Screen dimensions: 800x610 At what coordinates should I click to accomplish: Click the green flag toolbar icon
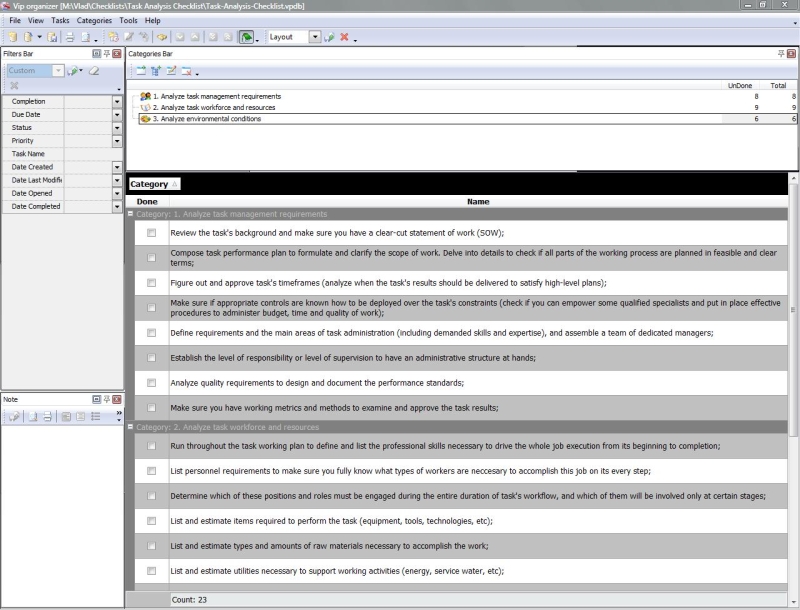(x=246, y=37)
